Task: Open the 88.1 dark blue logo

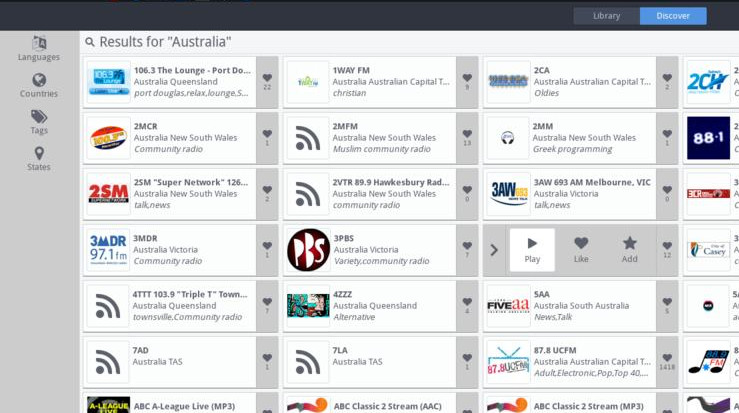Action: 708,138
